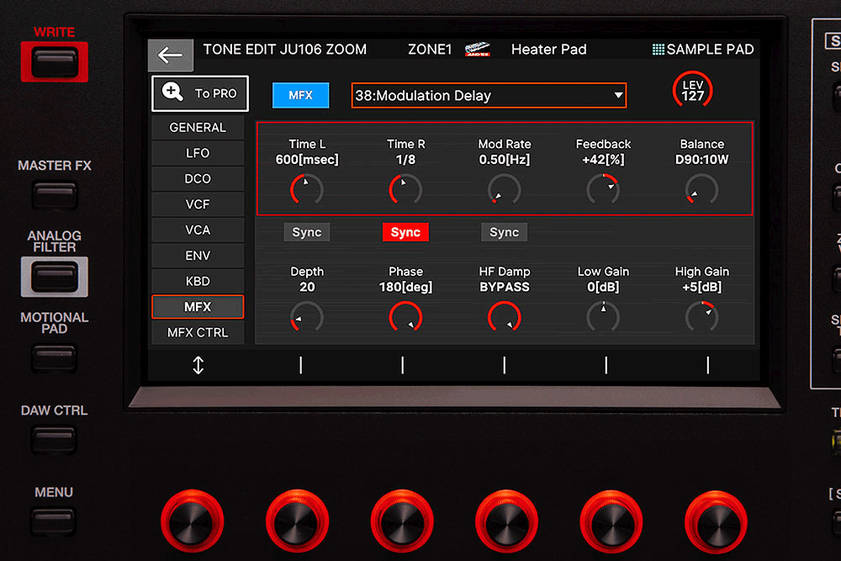Enable Sync for Time L

click(x=307, y=232)
